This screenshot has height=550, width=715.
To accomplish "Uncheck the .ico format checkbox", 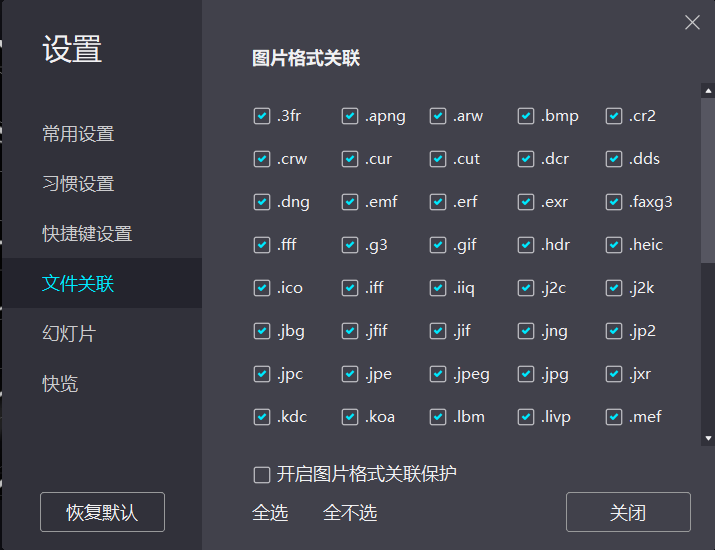I will pos(262,288).
